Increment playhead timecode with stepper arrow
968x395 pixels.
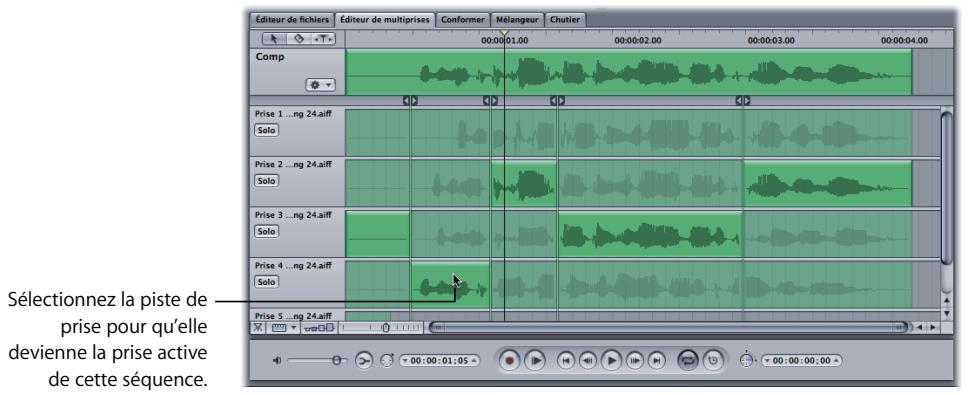pos(474,360)
